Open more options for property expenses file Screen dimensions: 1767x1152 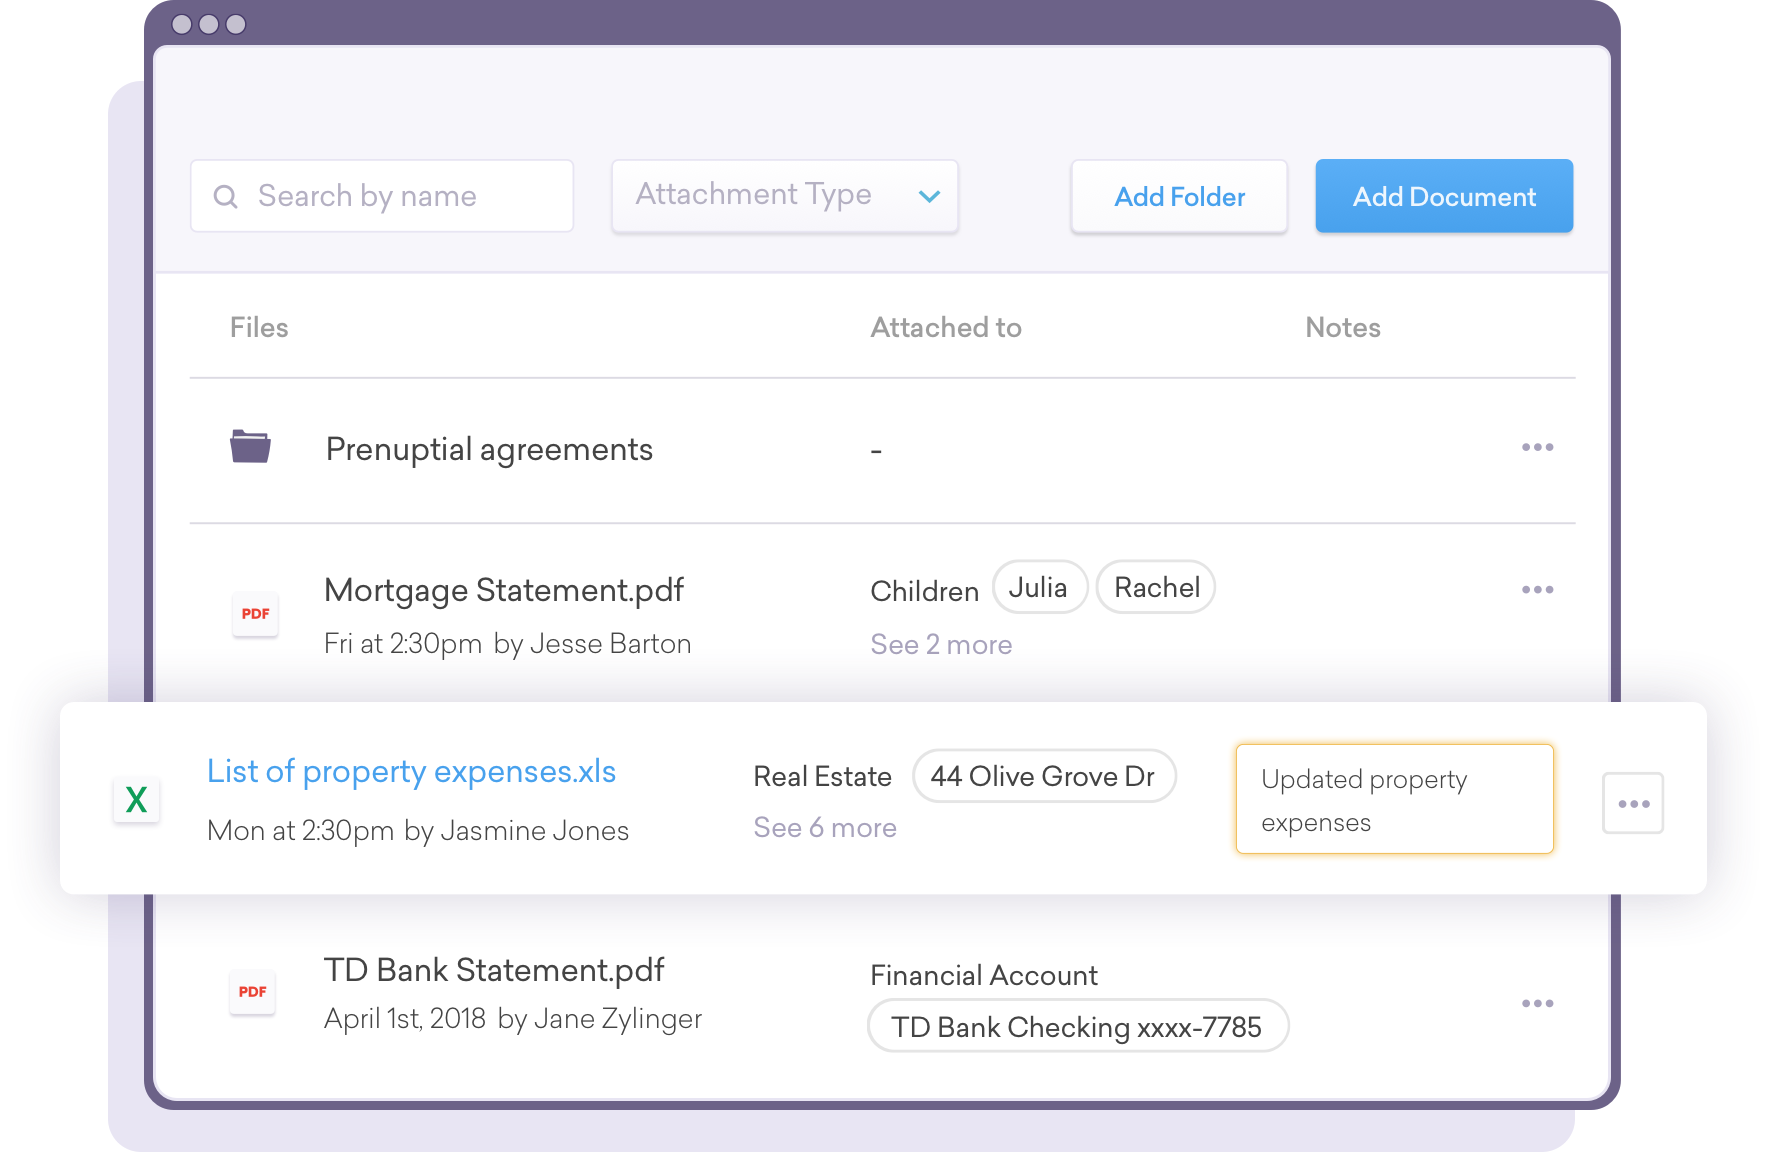point(1632,803)
